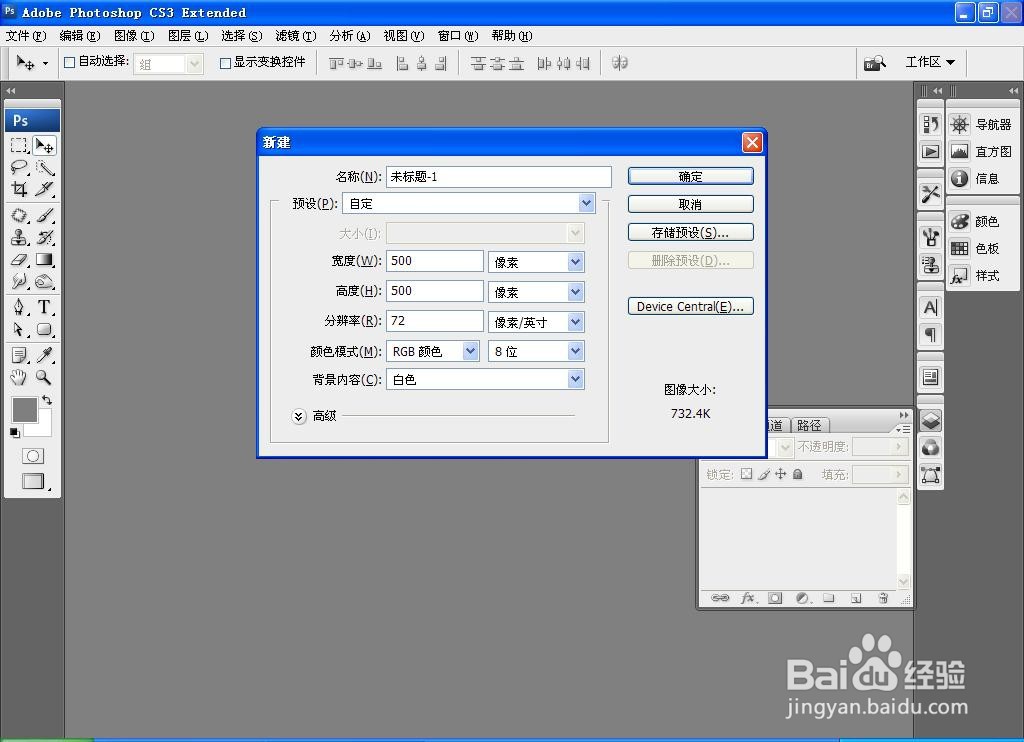
Task: Switch to the 路径 paths tab
Action: [x=810, y=425]
